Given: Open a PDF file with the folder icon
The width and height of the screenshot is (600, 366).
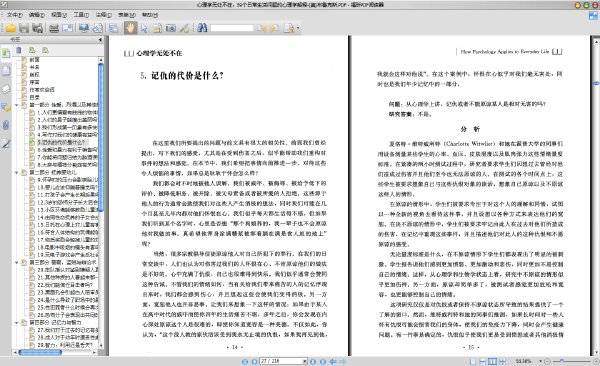Looking at the screenshot, I should coord(10,28).
